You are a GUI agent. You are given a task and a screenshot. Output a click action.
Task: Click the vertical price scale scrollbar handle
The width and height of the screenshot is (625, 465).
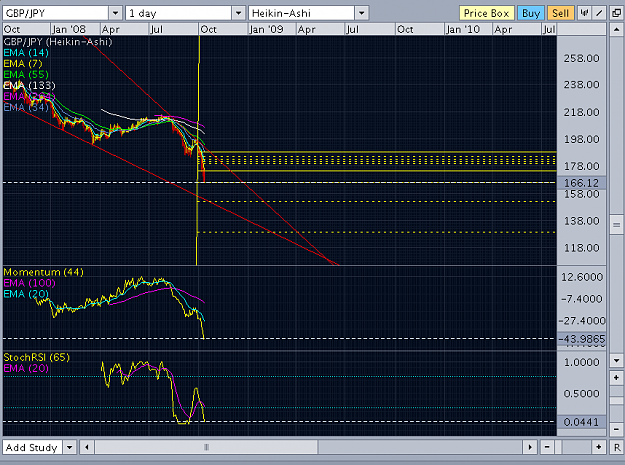click(616, 225)
